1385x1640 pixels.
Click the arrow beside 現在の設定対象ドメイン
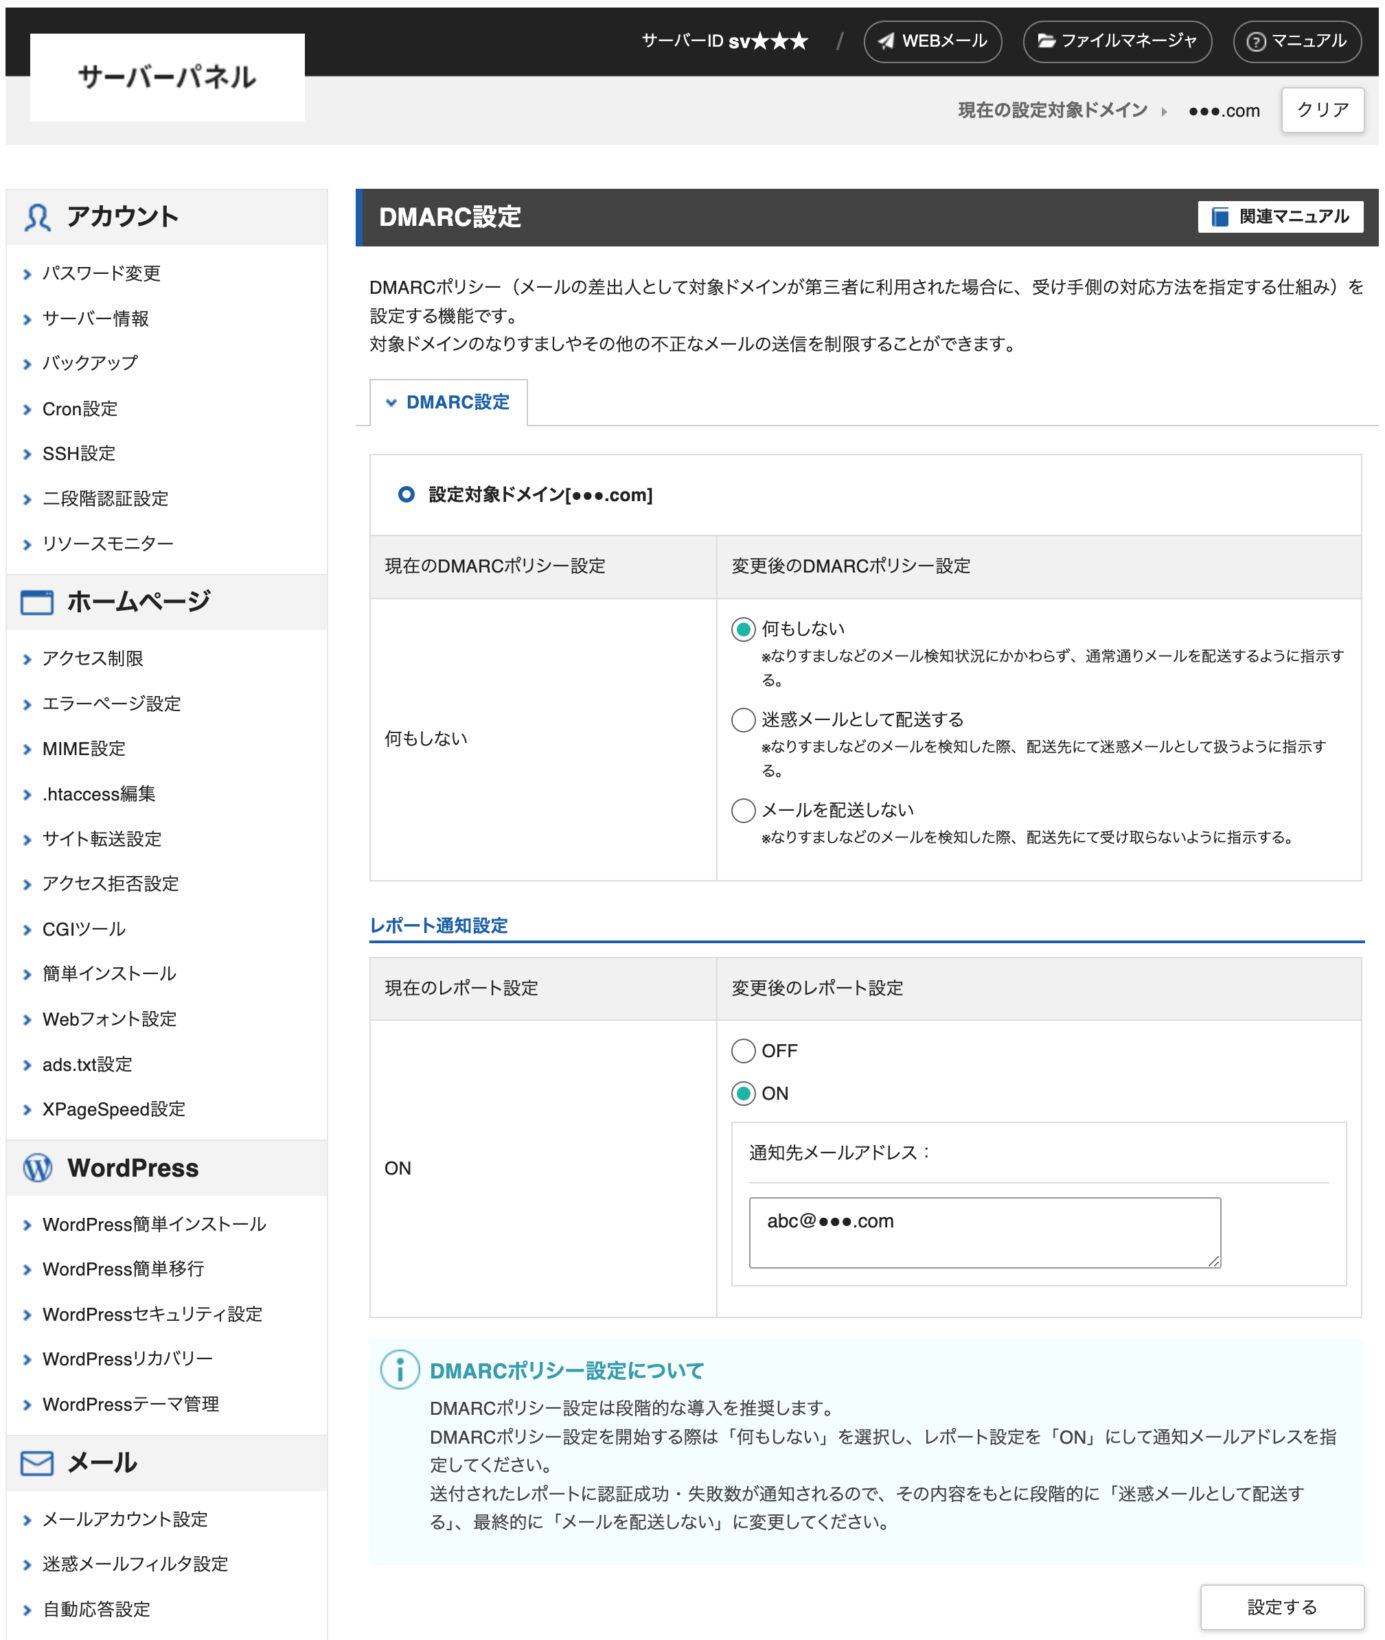coord(1164,111)
